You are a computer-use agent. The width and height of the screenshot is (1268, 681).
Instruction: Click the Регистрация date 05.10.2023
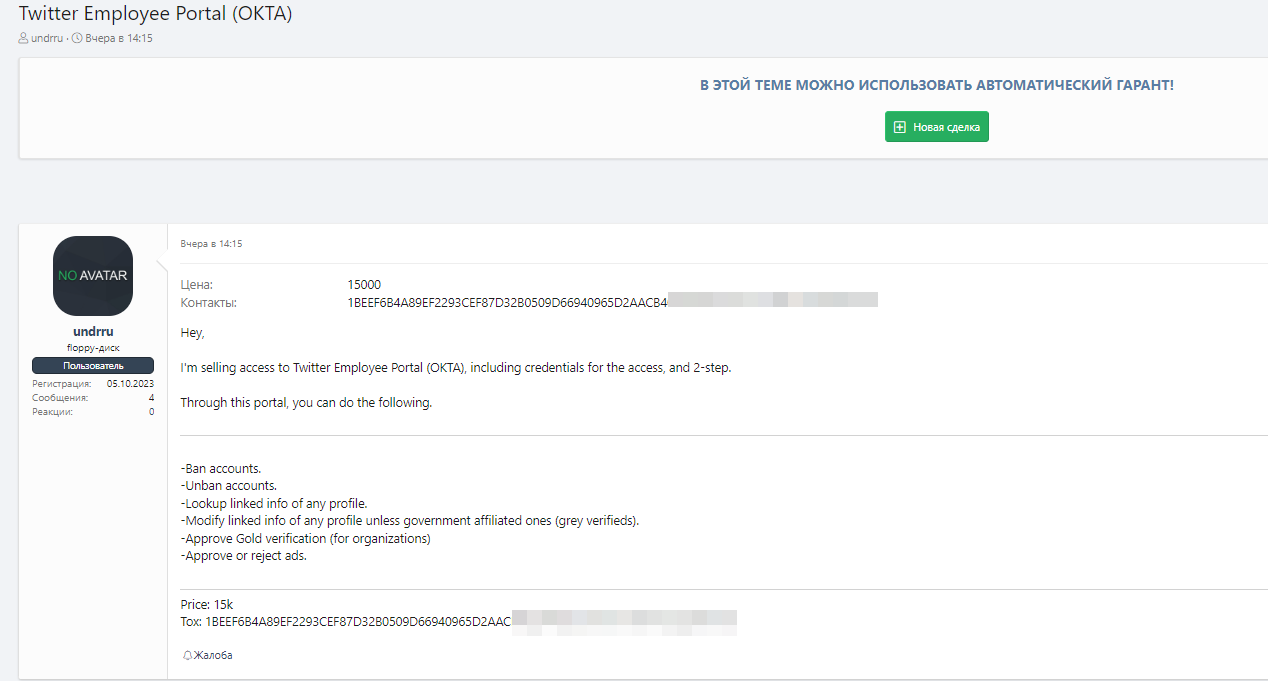point(130,383)
